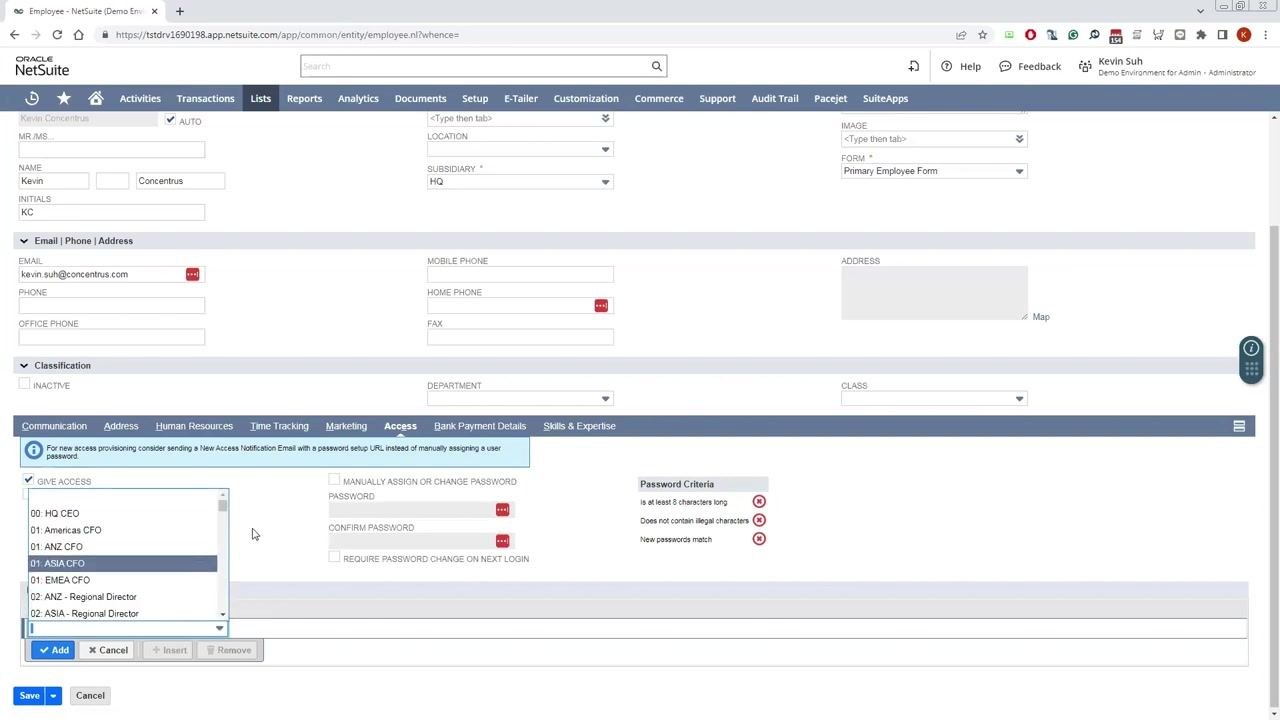Click into the Office Phone field
The height and width of the screenshot is (720, 1280).
point(111,337)
